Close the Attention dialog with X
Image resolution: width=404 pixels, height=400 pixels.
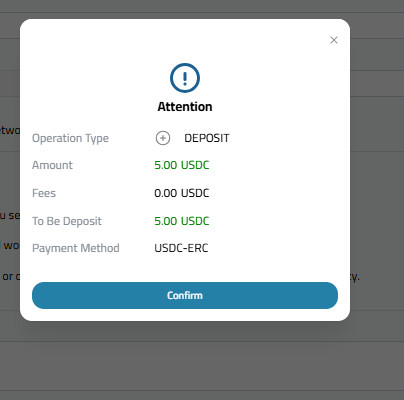[x=334, y=40]
